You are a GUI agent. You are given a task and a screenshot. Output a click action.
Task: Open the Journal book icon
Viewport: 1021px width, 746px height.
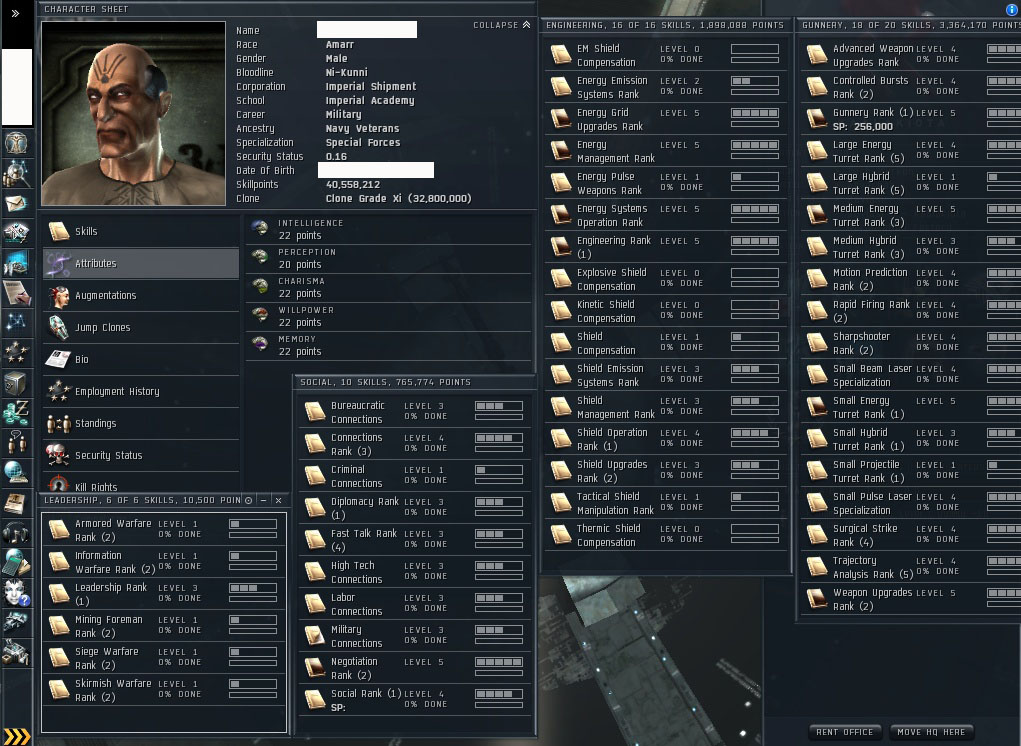coord(16,503)
